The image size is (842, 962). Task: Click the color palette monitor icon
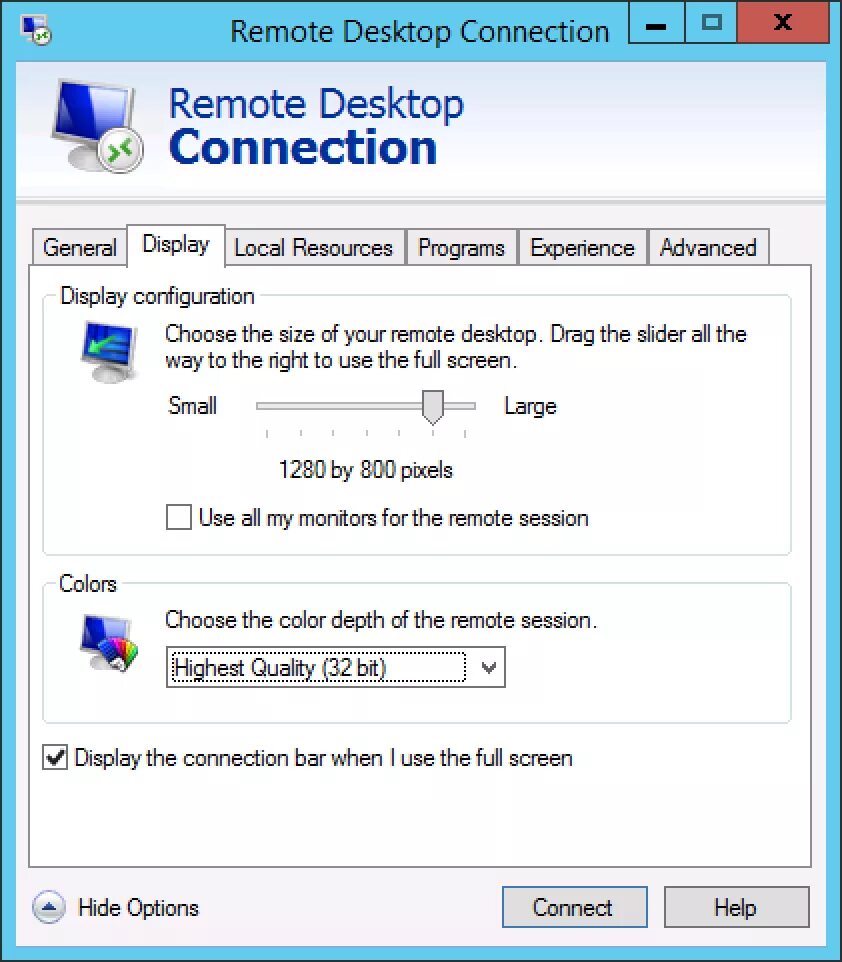tap(109, 643)
